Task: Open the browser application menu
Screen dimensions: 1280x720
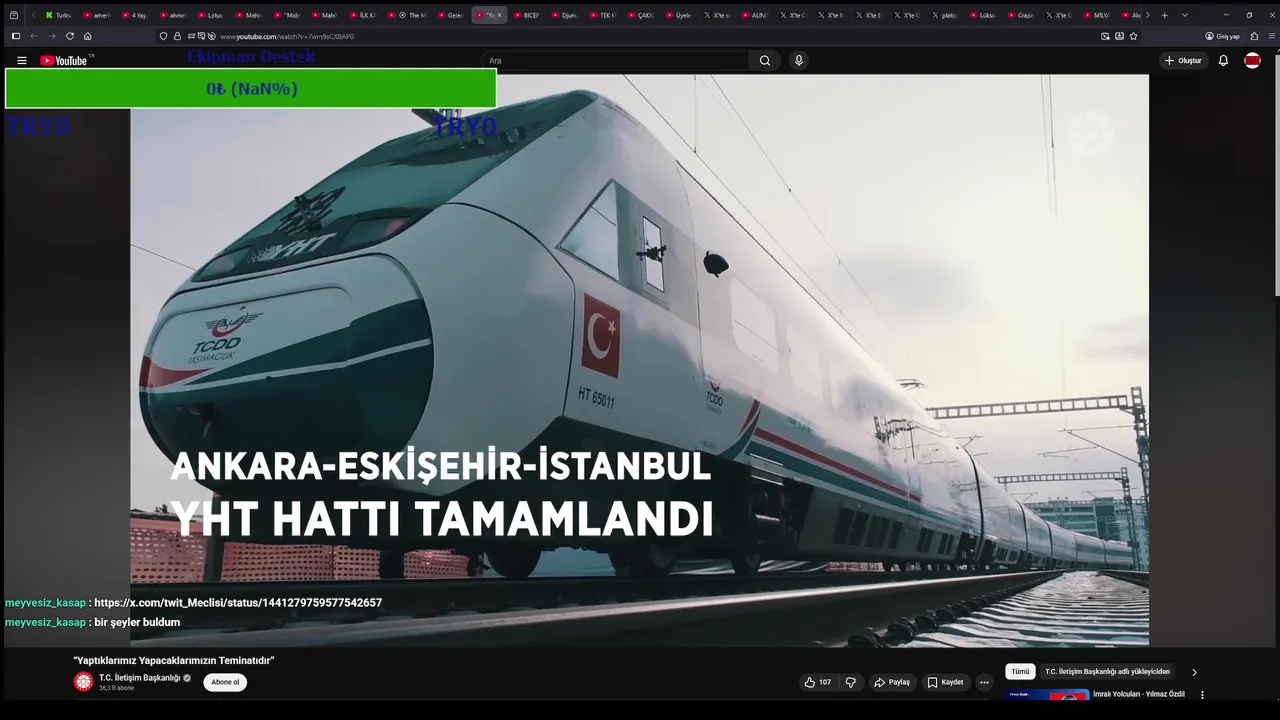Action: [x=1272, y=36]
